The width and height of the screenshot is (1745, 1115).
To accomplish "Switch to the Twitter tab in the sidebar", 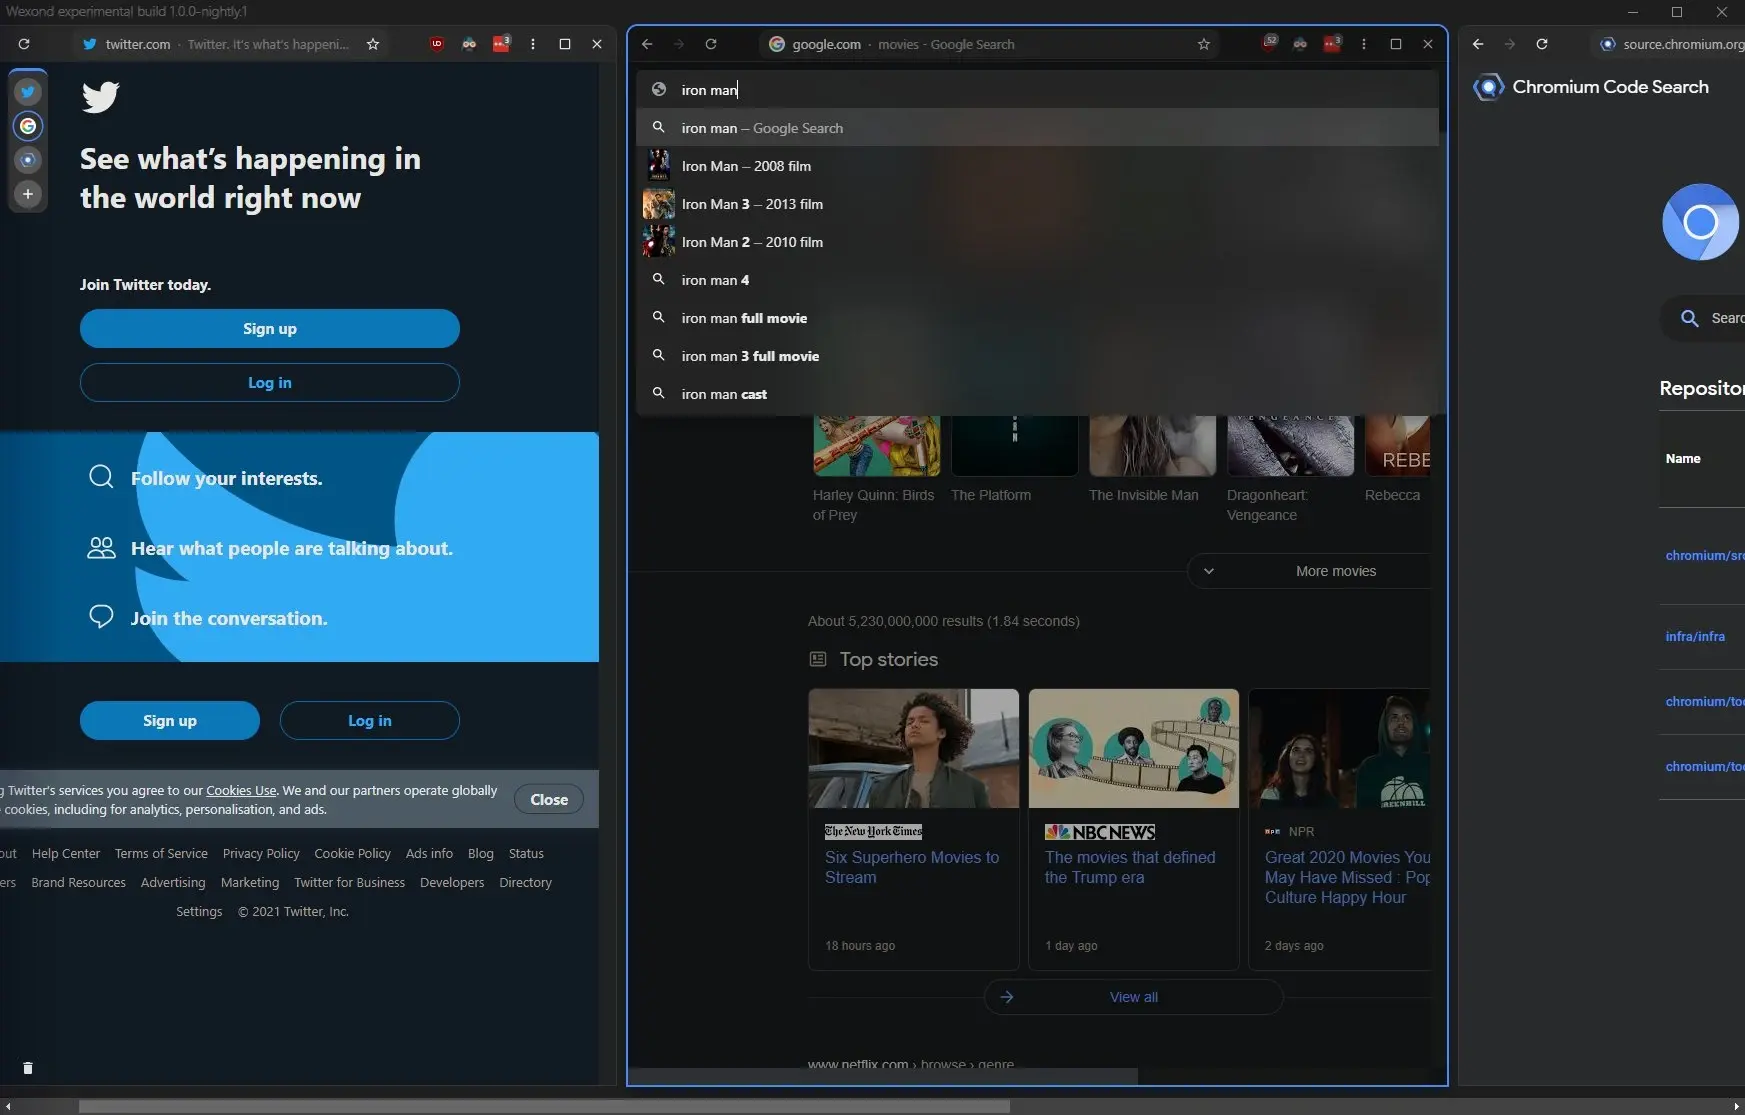I will [28, 92].
